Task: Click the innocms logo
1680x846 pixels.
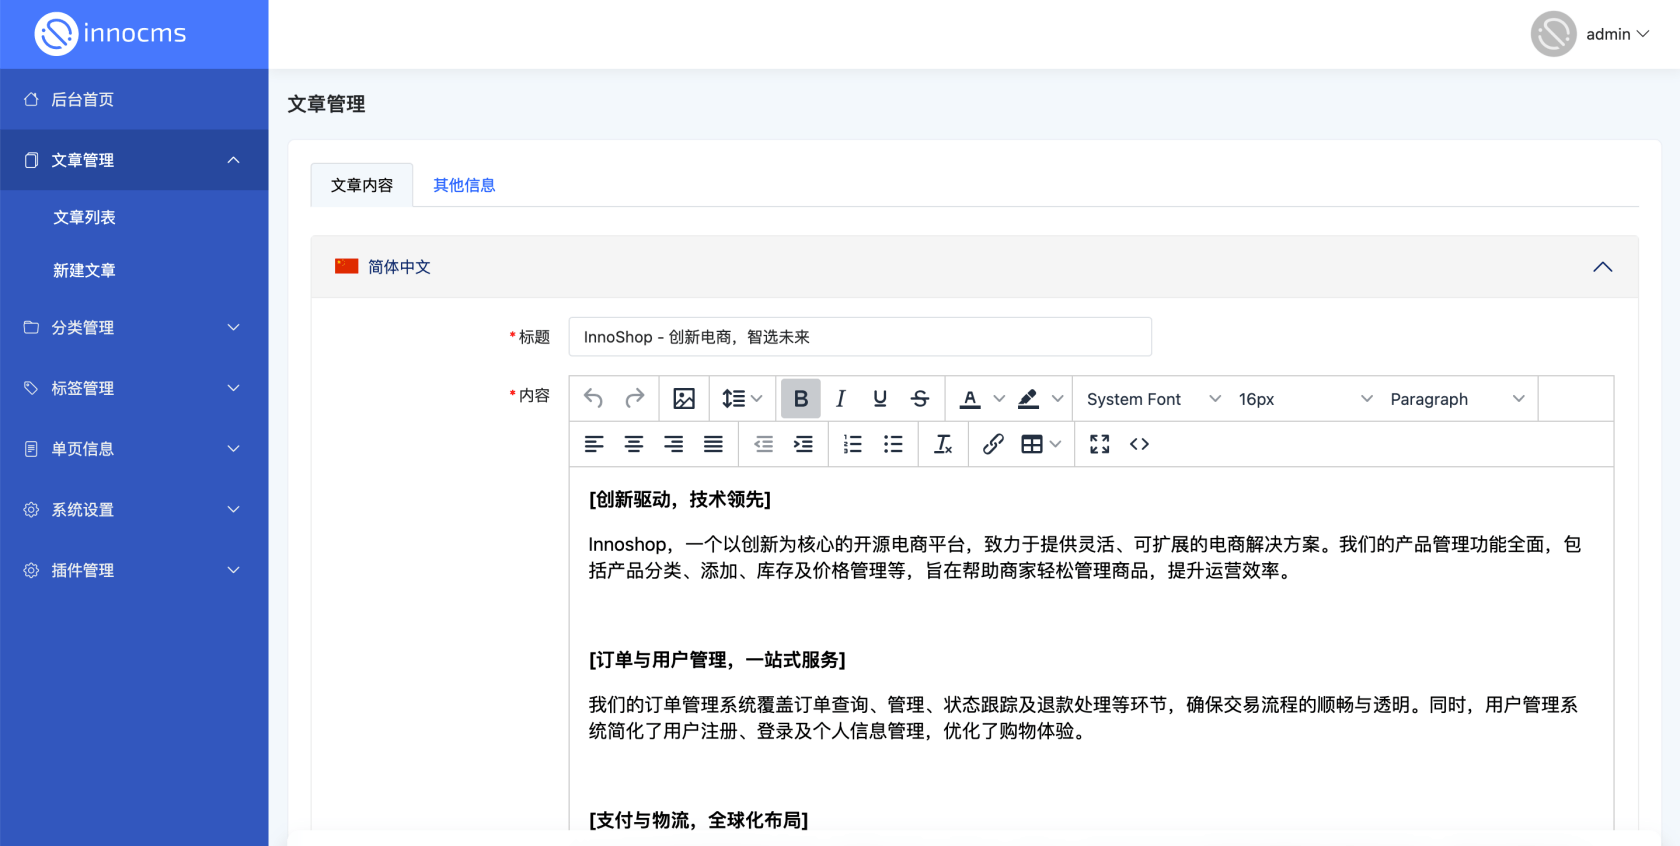Action: (x=111, y=34)
